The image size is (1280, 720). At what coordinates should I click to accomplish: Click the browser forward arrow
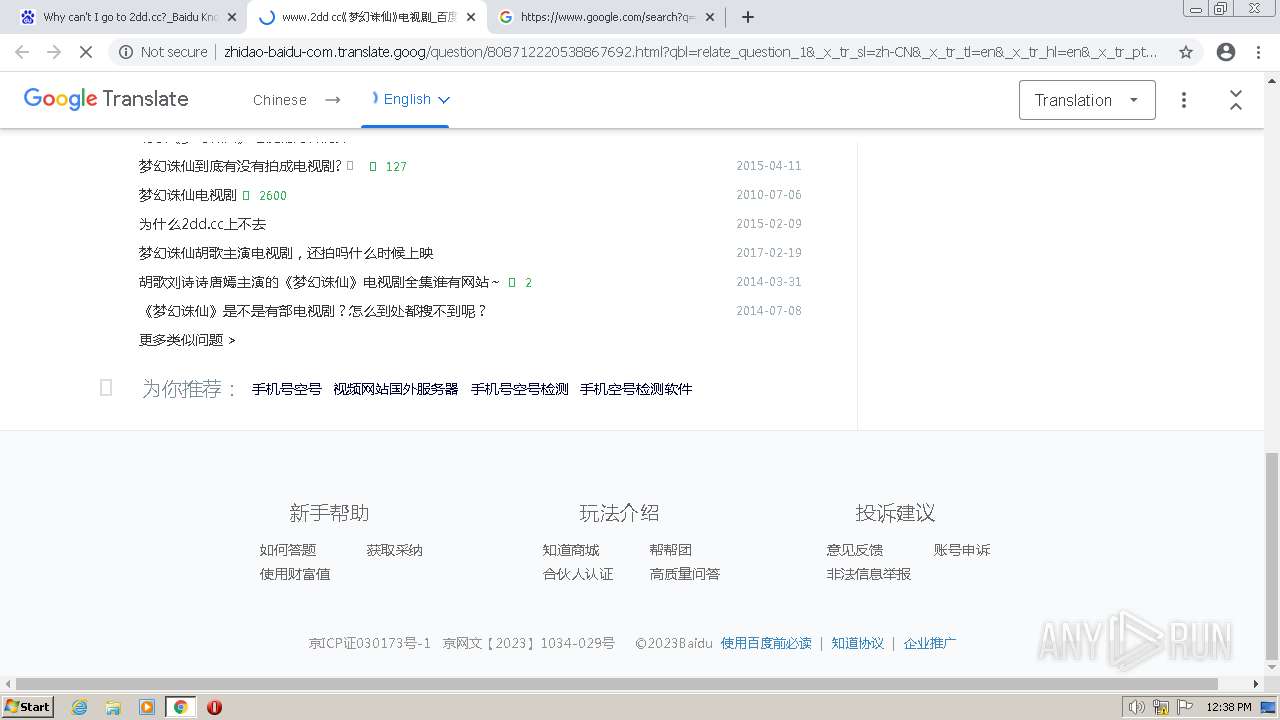click(54, 52)
